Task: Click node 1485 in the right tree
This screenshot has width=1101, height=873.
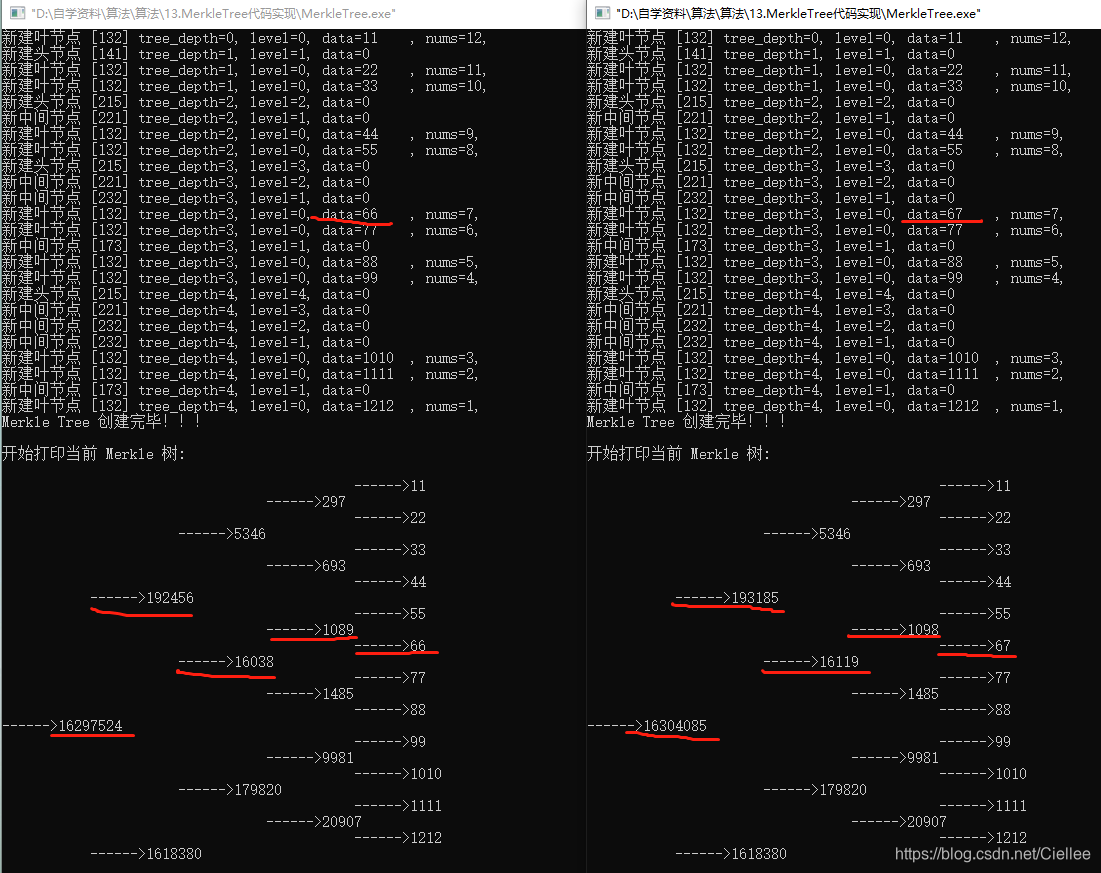Action: 923,693
